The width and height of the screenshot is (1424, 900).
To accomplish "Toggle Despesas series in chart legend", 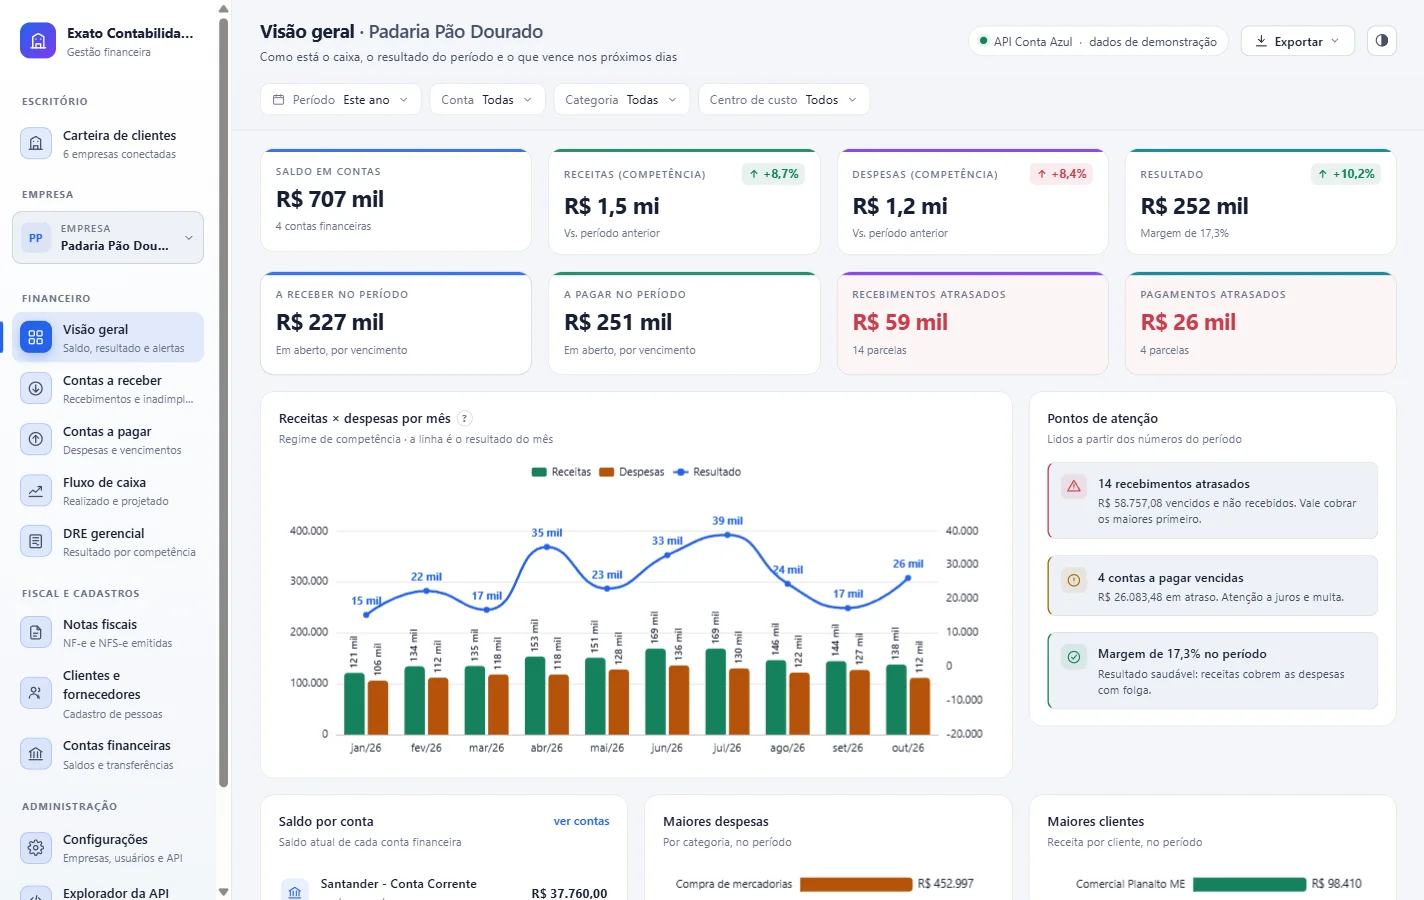I will [x=632, y=472].
